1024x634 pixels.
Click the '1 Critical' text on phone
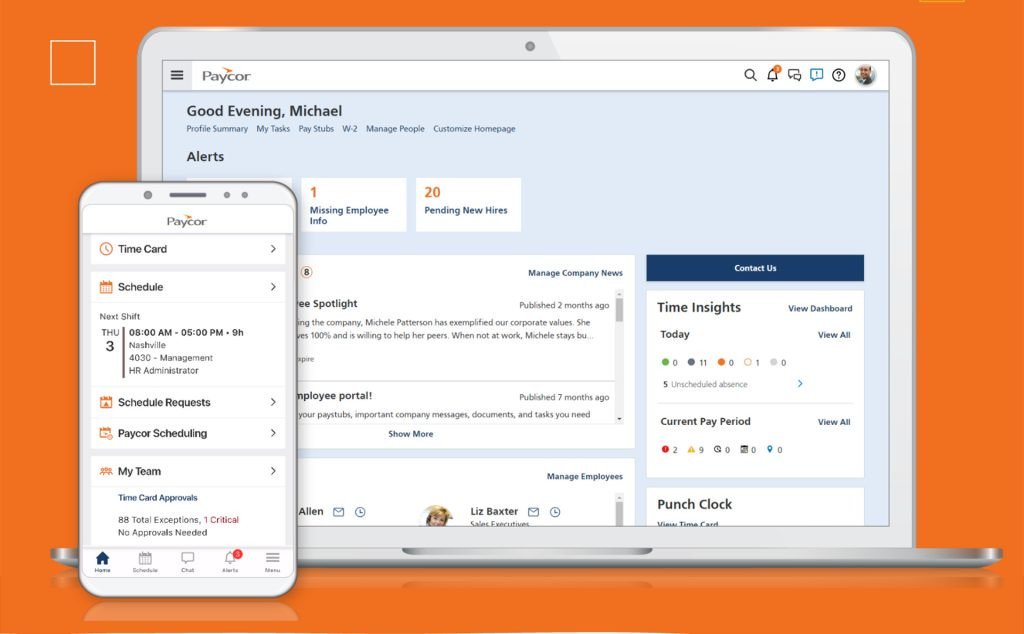[221, 520]
